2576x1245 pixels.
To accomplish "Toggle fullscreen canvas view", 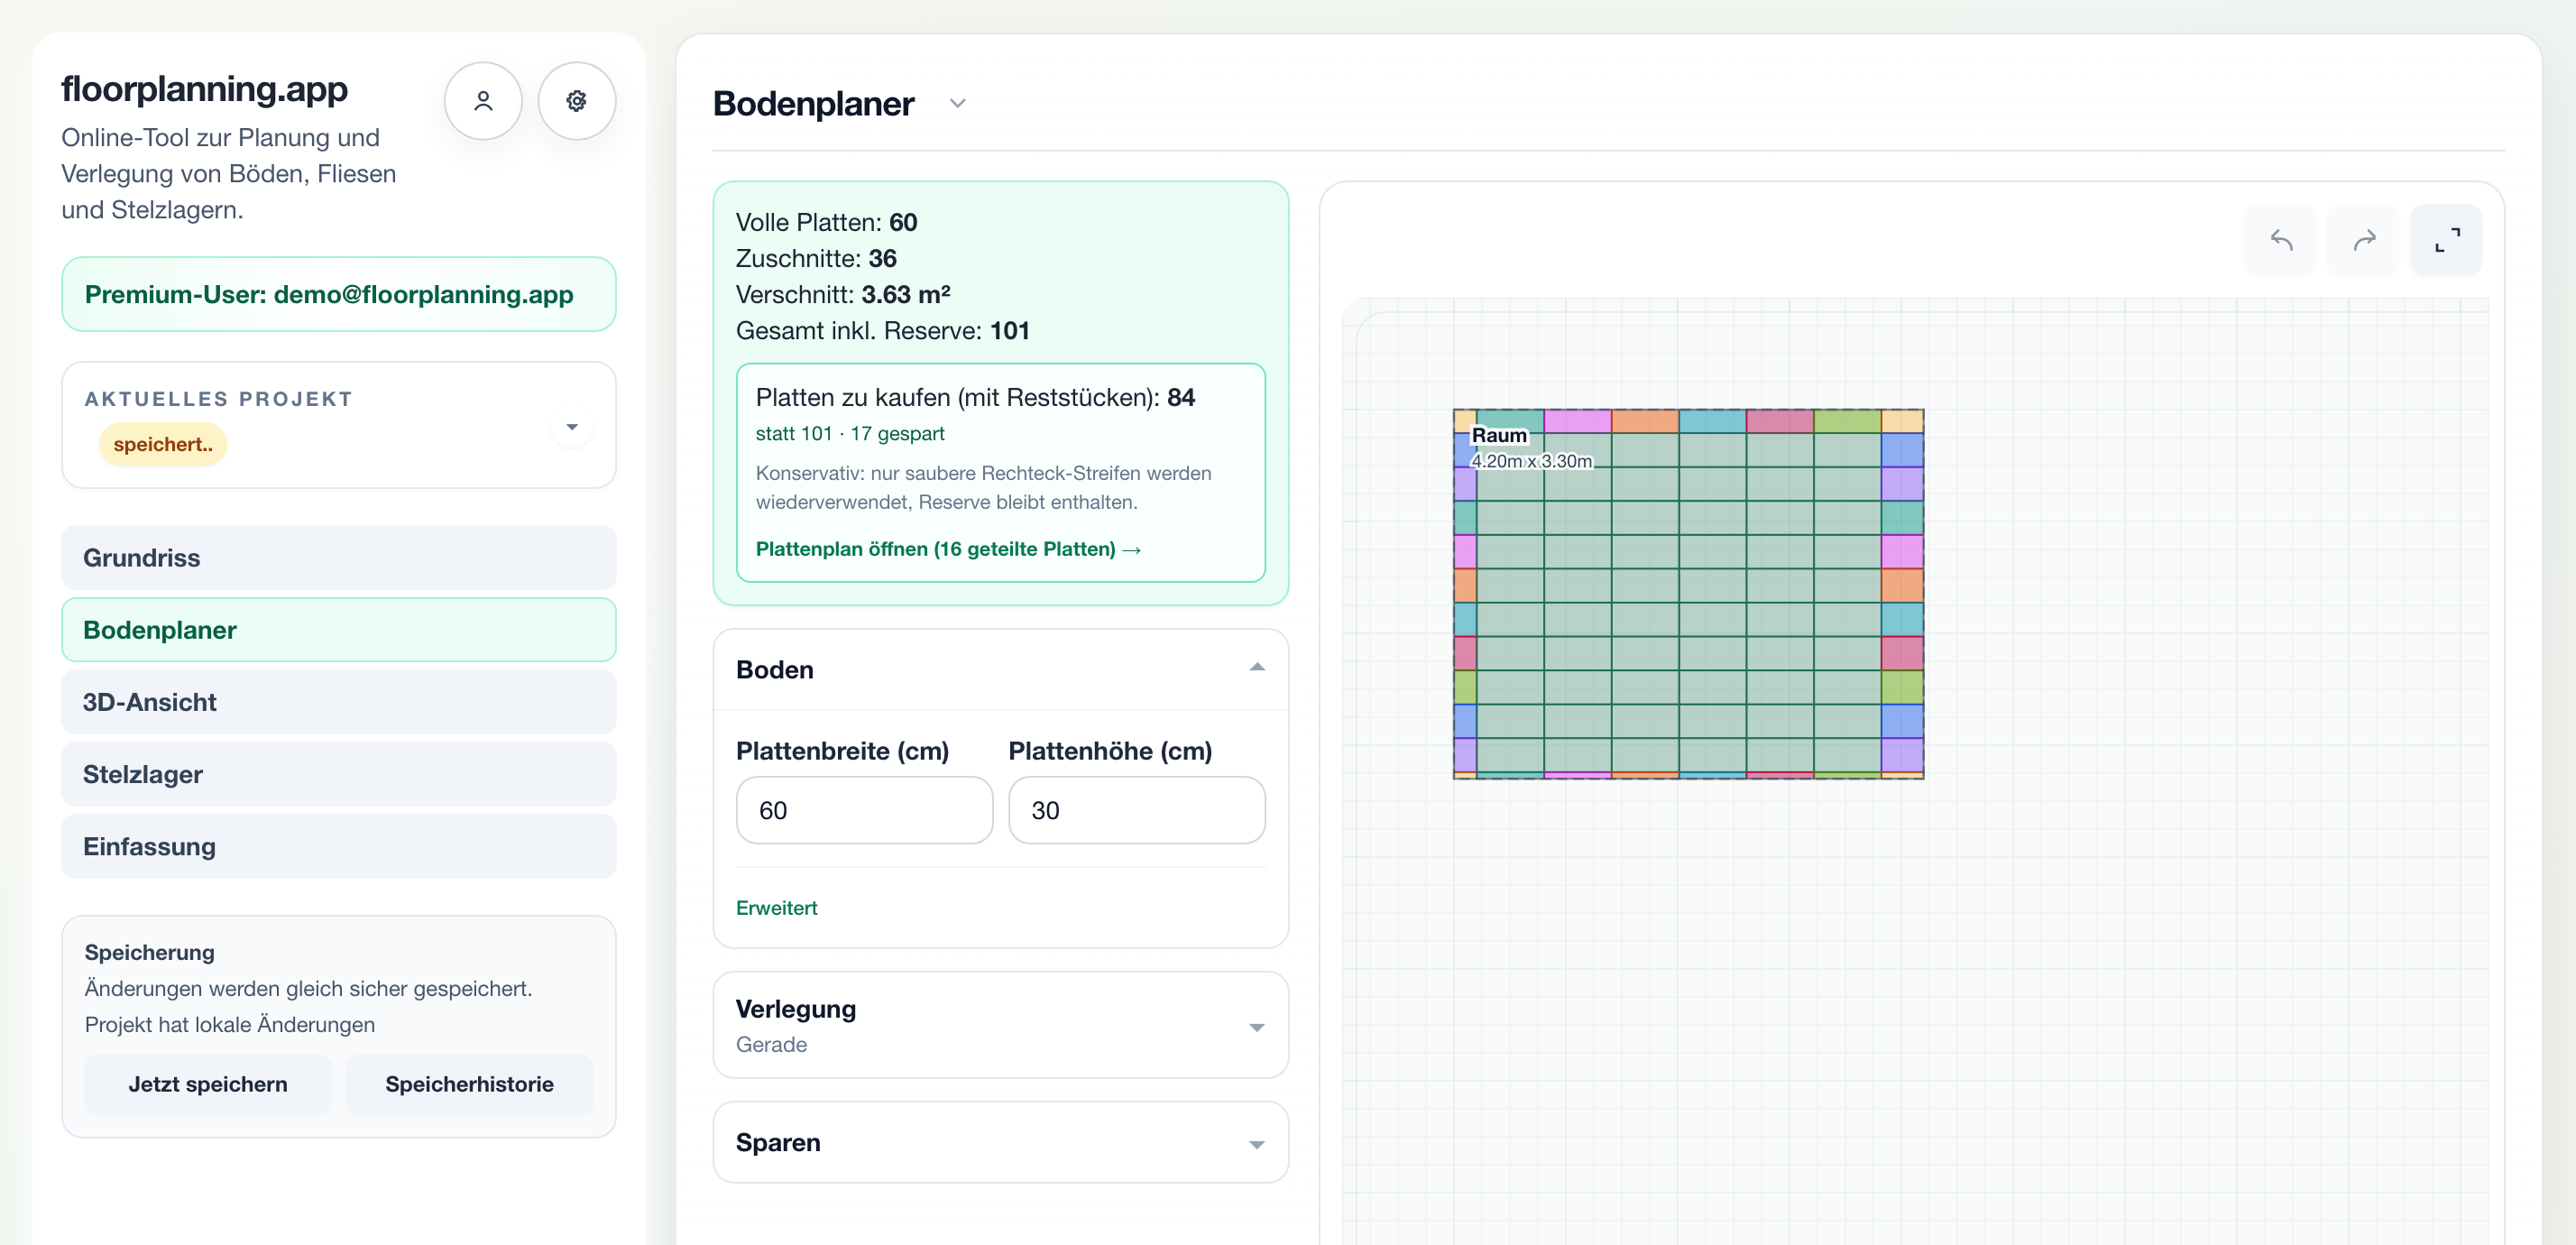I will [x=2446, y=240].
